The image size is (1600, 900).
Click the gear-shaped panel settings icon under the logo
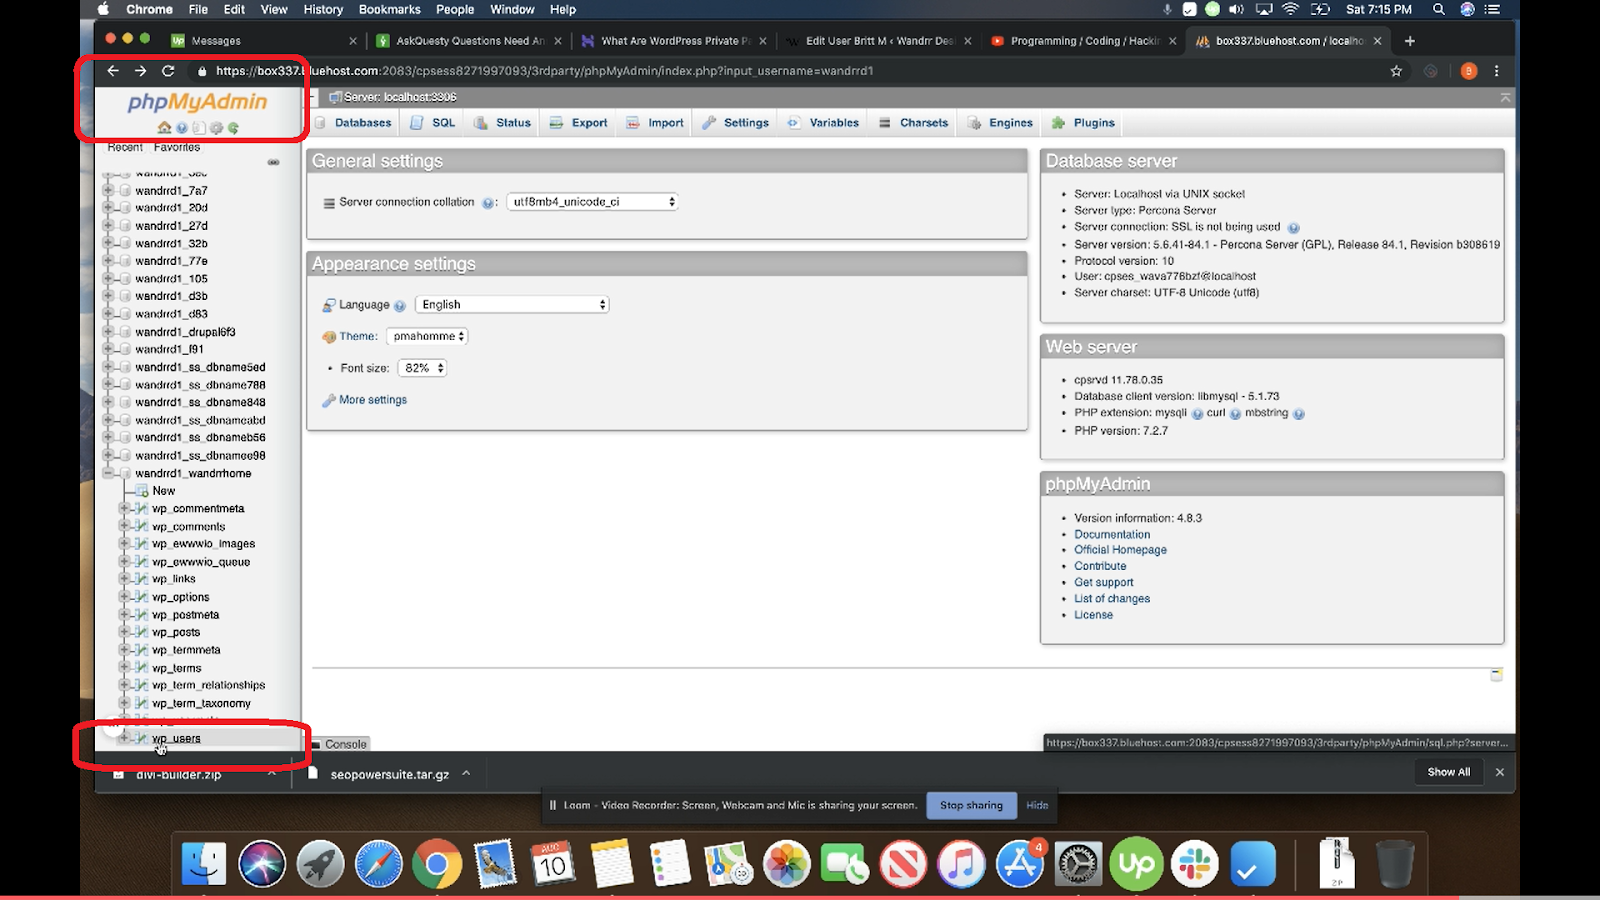pyautogui.click(x=216, y=127)
